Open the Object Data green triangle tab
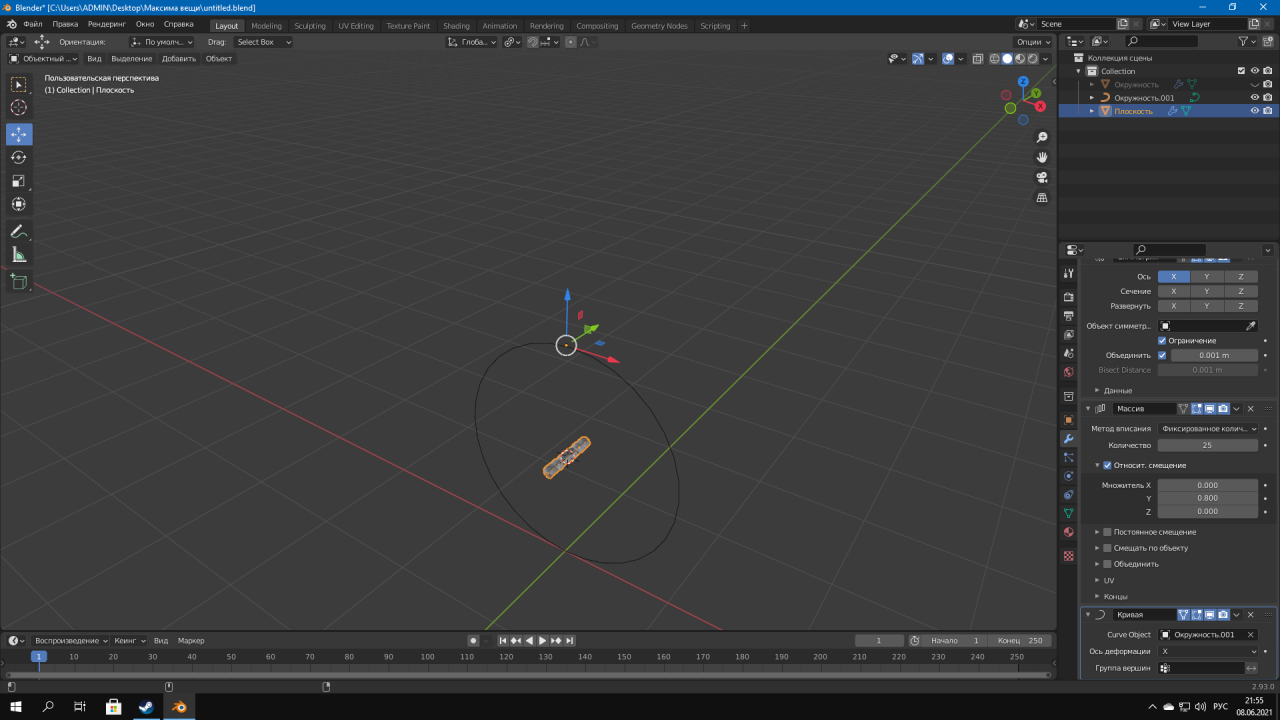The width and height of the screenshot is (1280, 720). pyautogui.click(x=1068, y=513)
